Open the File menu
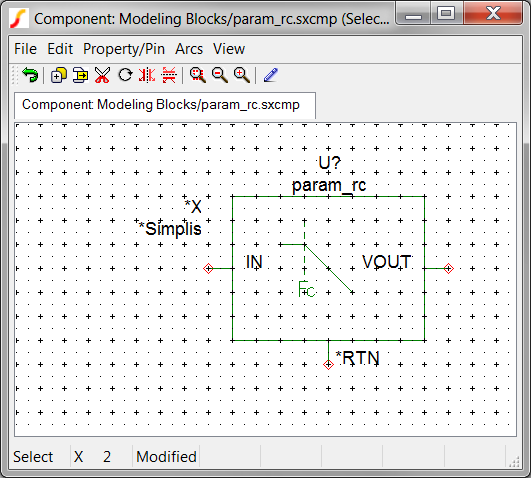 tap(25, 49)
